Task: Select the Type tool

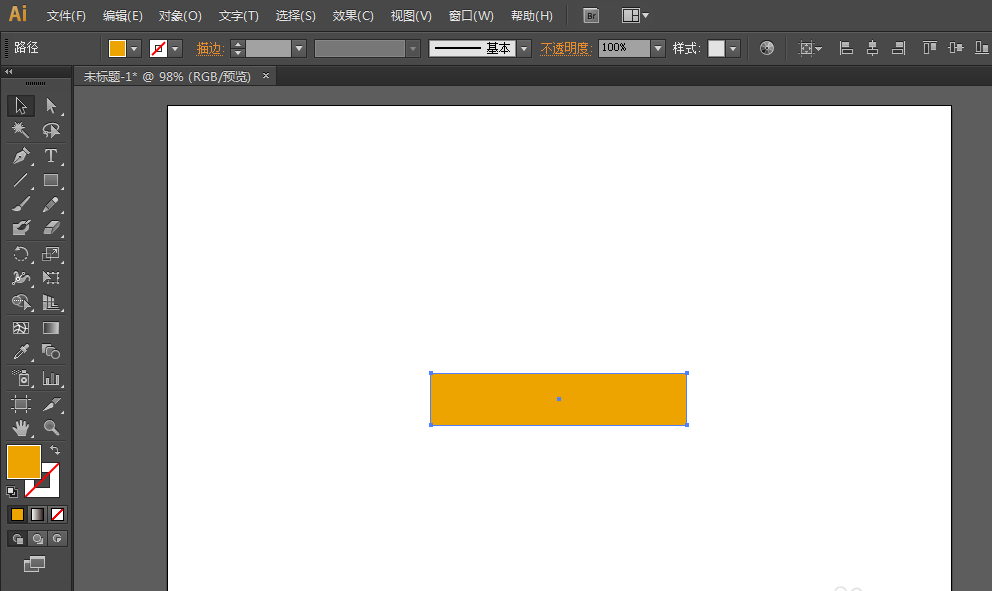Action: click(x=51, y=156)
